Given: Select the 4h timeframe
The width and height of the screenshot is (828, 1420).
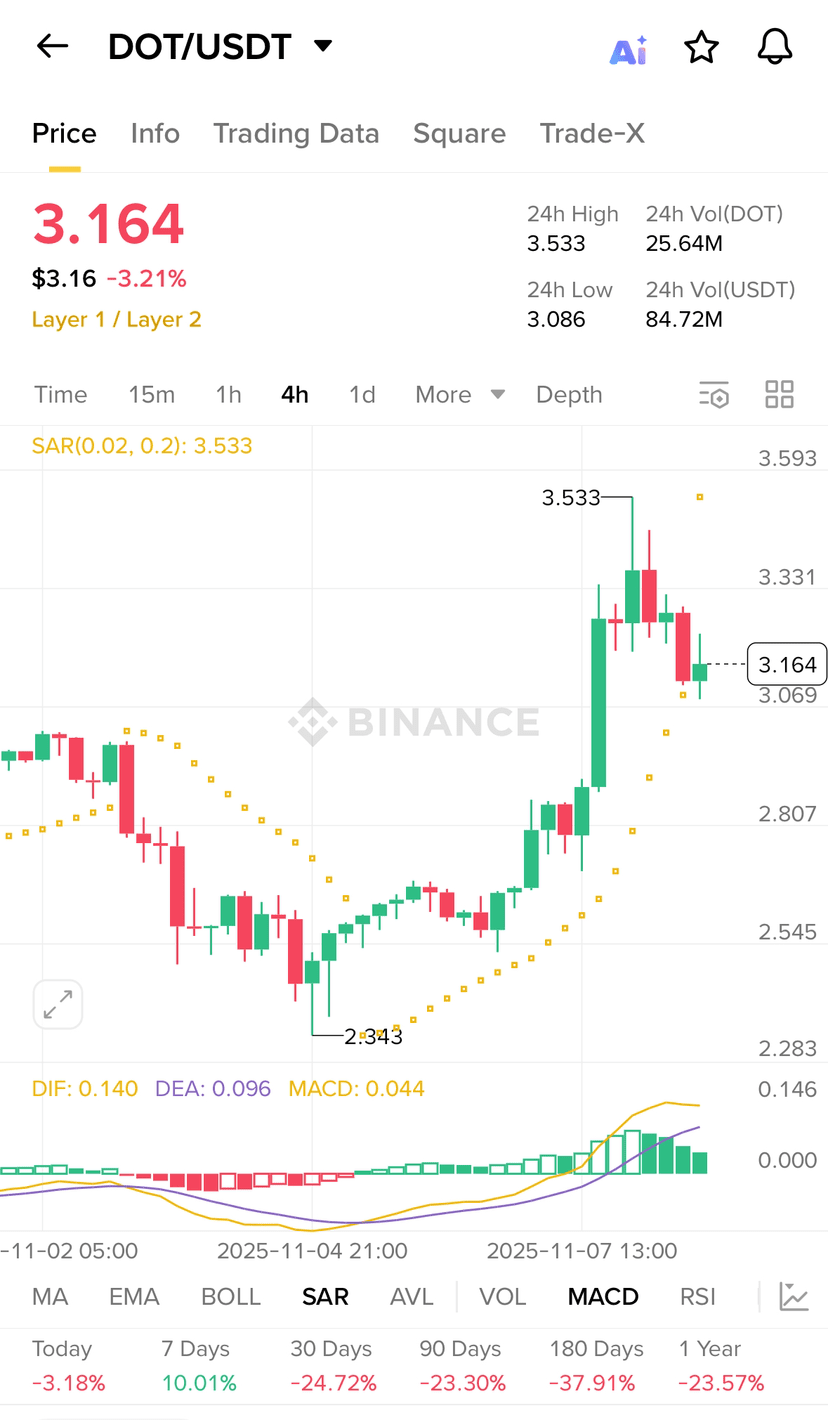Looking at the screenshot, I should tap(295, 395).
